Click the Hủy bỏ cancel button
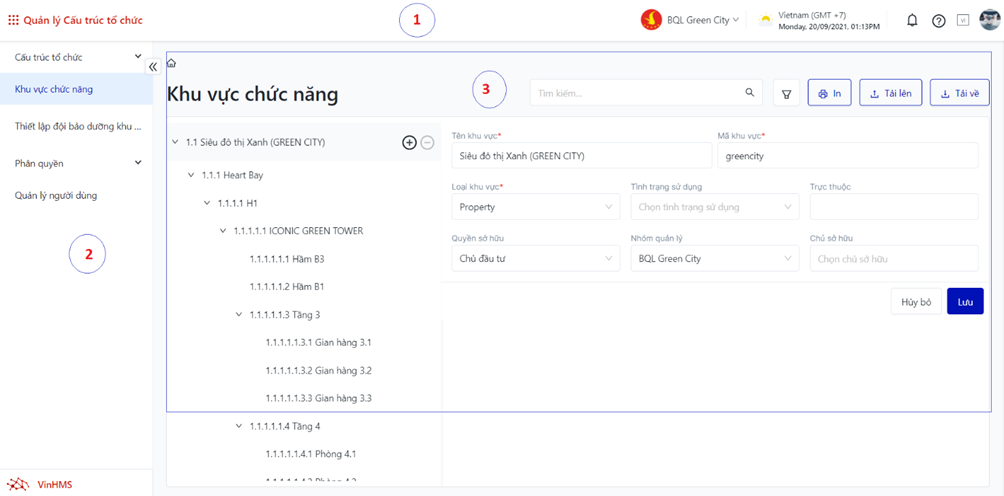 coord(916,301)
